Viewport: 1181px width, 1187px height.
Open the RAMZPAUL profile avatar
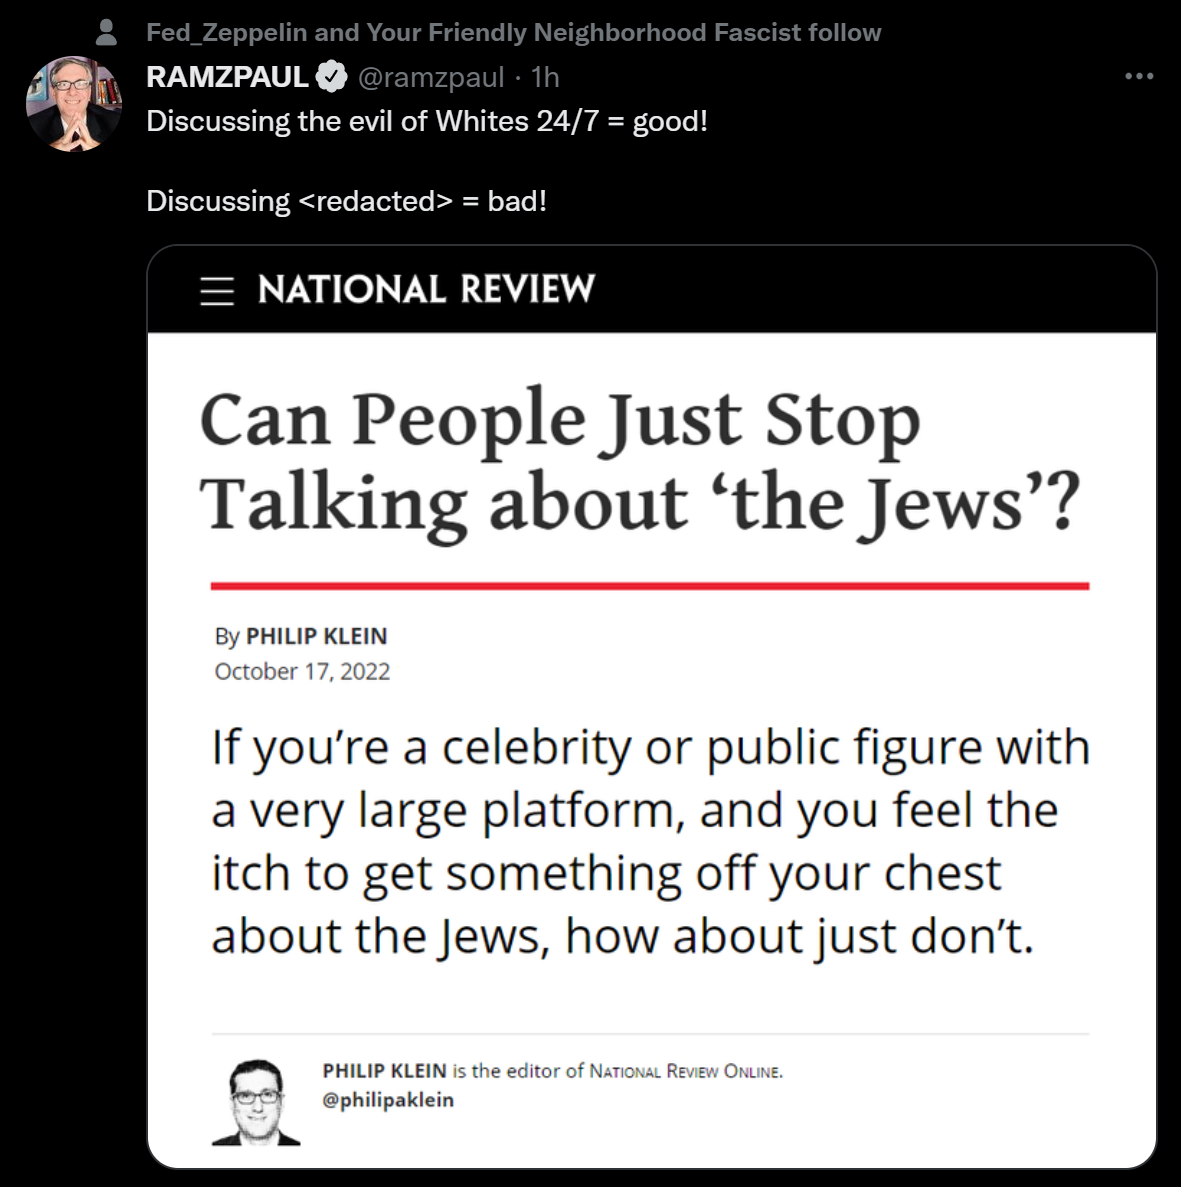[x=73, y=104]
